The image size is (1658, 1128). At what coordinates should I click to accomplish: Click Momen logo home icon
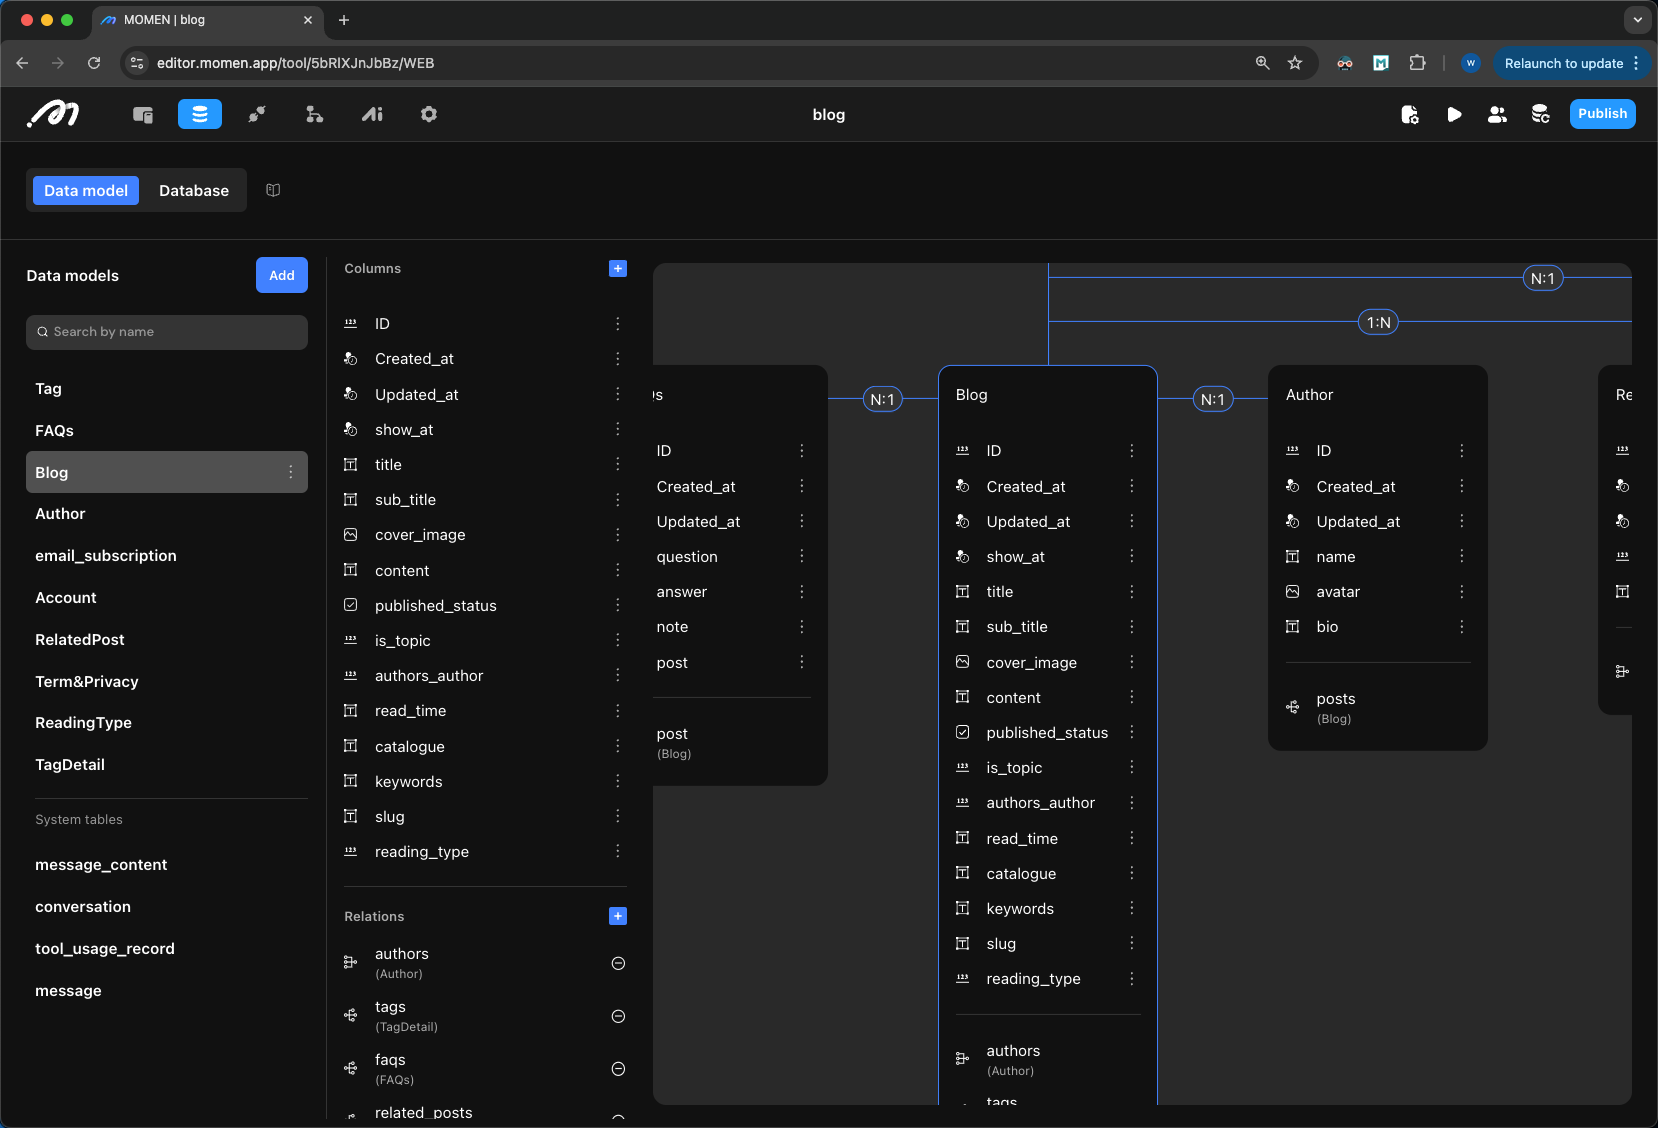click(53, 115)
